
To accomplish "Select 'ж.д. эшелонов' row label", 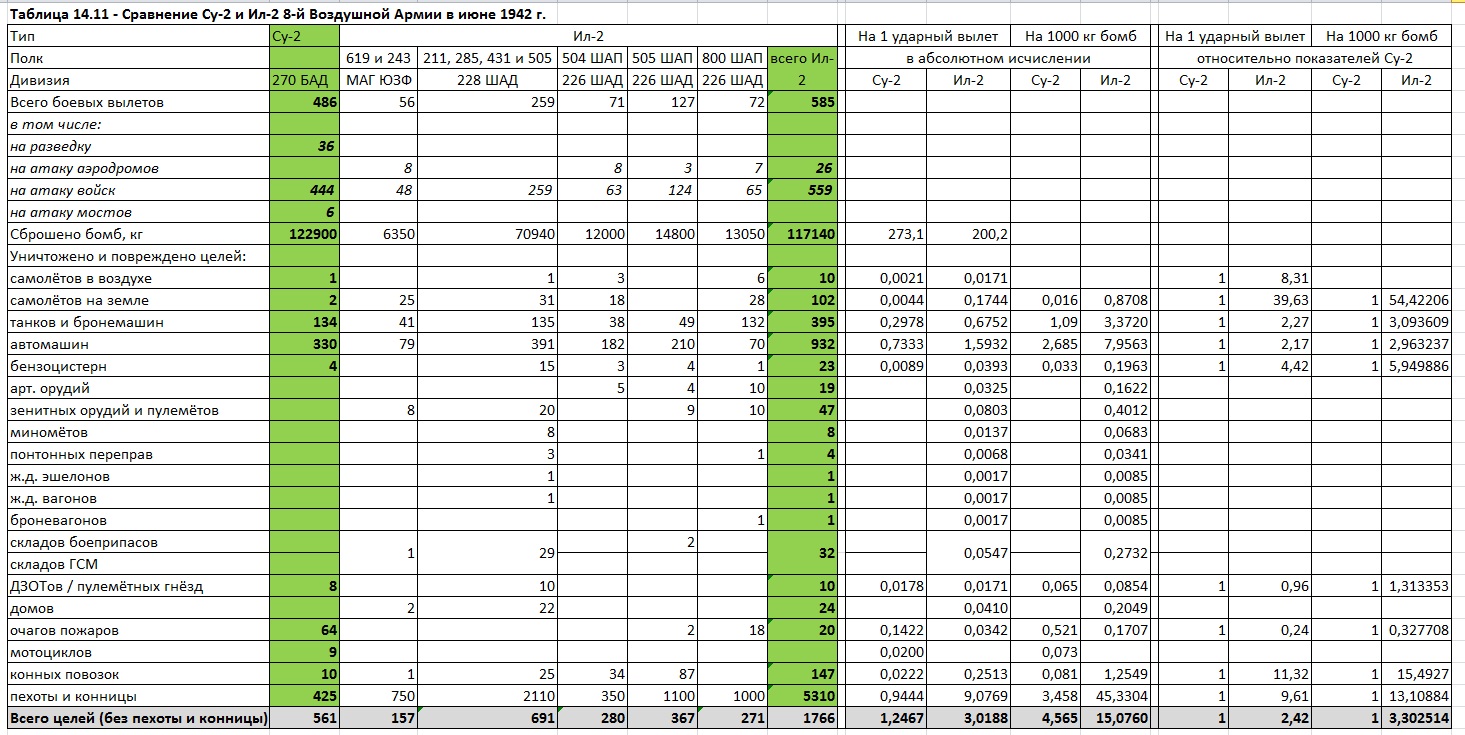I will pos(138,476).
